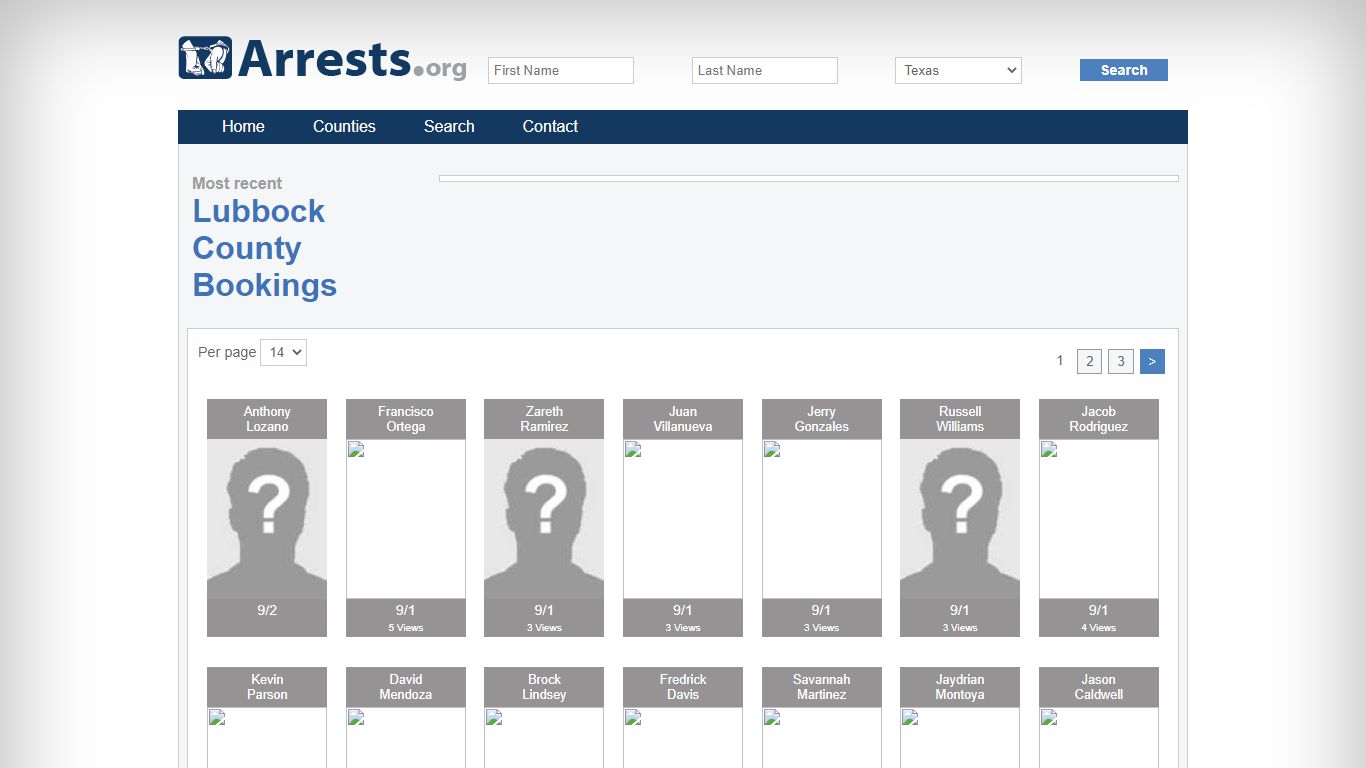
Task: Open the Counties menu item
Action: 344,126
